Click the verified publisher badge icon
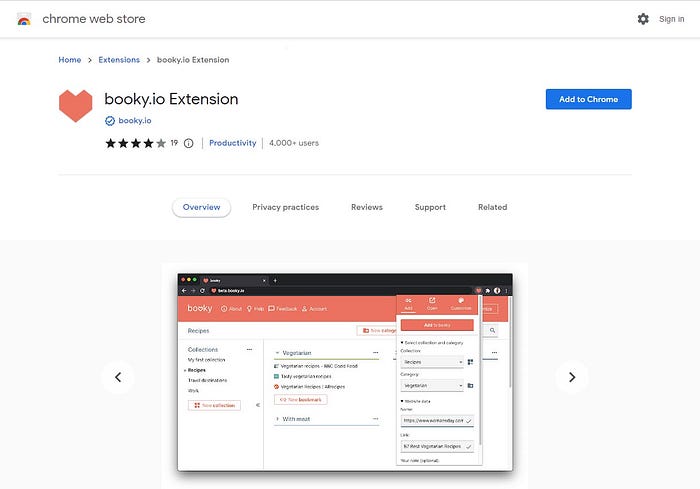 [x=110, y=121]
